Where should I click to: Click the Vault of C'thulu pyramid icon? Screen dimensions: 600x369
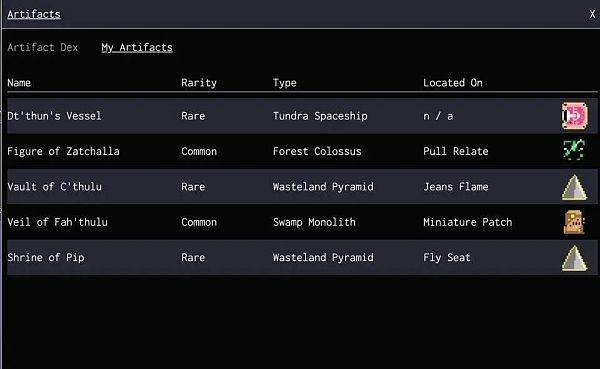point(574,187)
